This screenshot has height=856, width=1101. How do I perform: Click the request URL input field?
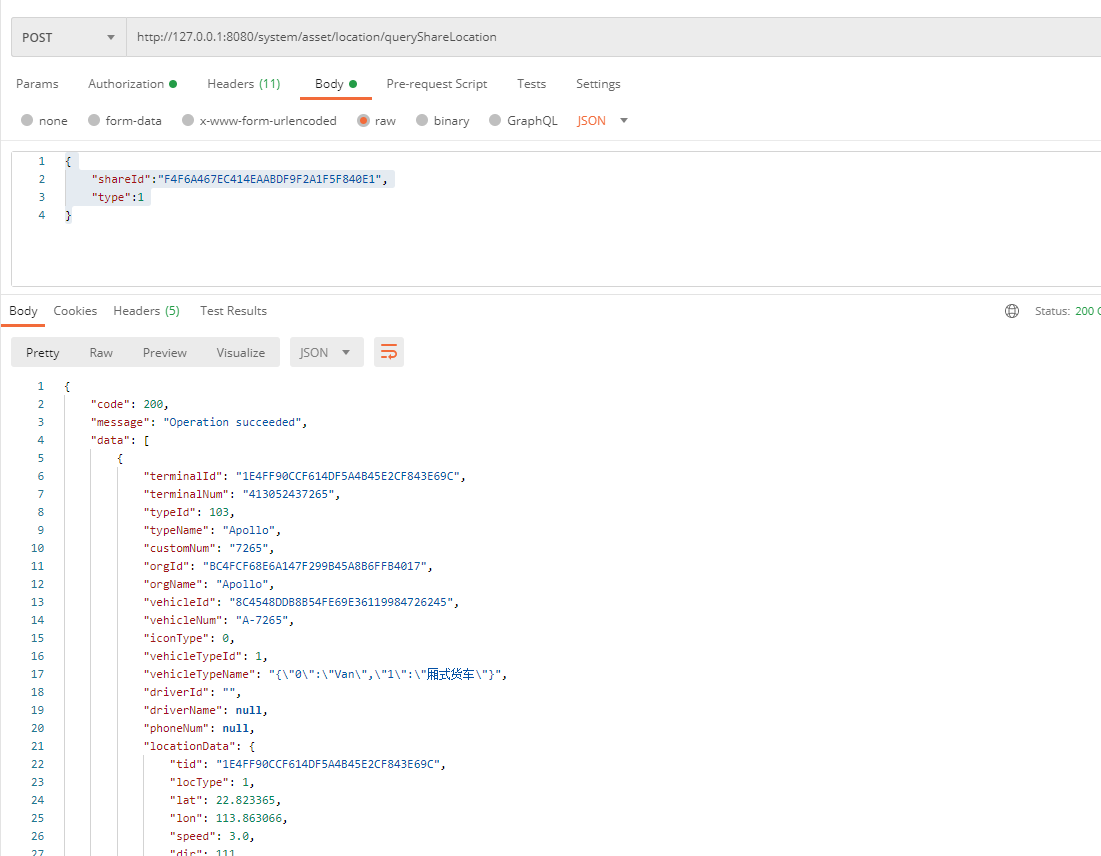pos(600,37)
